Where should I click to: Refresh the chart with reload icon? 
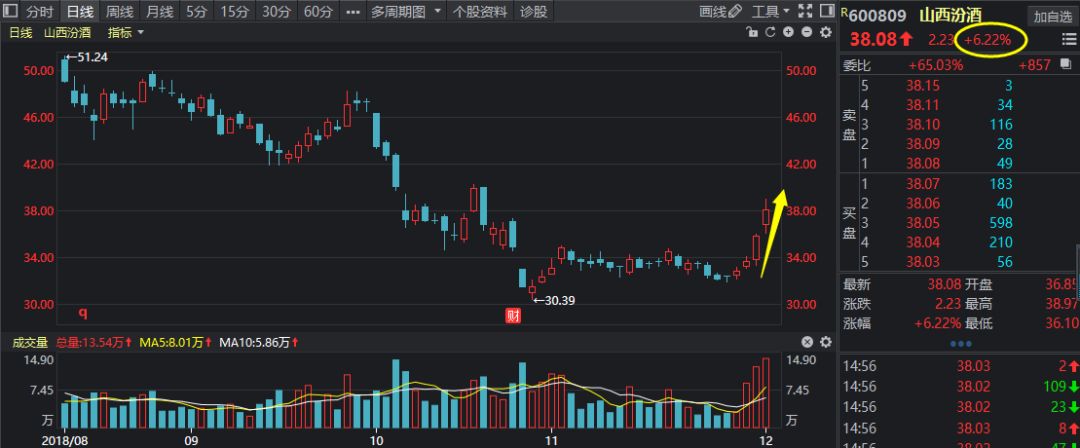[771, 32]
